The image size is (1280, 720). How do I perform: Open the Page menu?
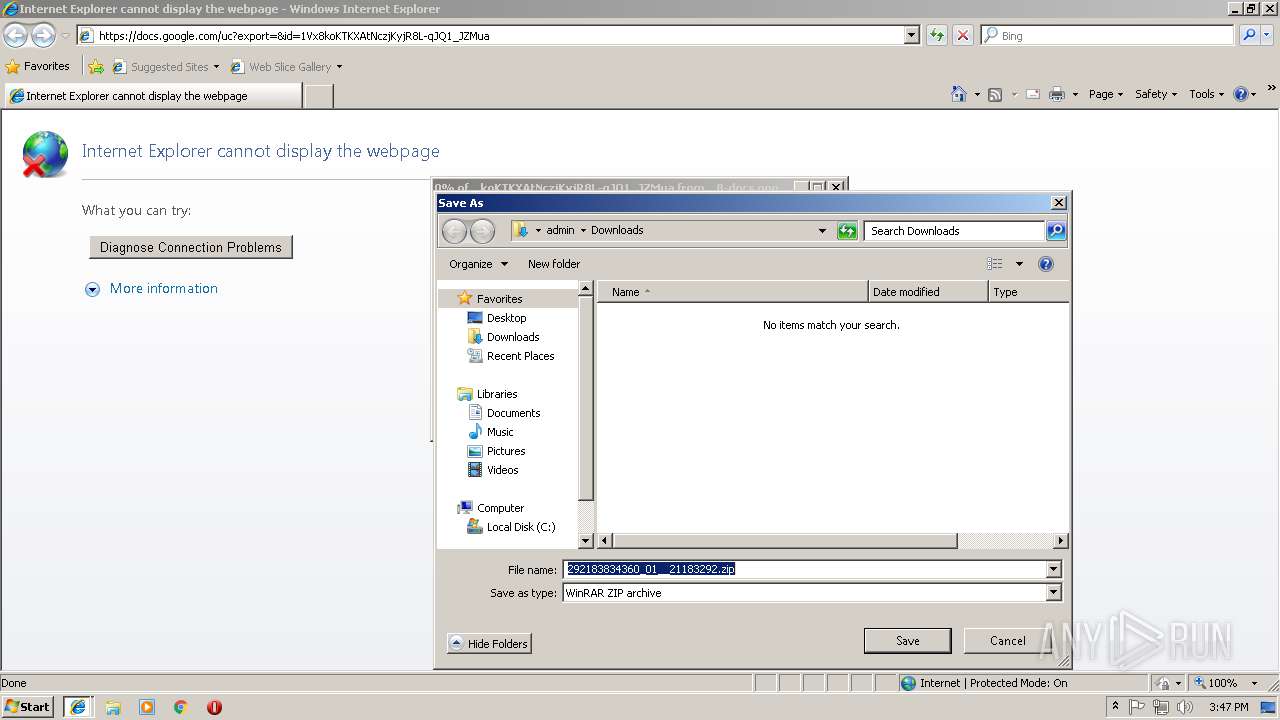coord(1106,94)
